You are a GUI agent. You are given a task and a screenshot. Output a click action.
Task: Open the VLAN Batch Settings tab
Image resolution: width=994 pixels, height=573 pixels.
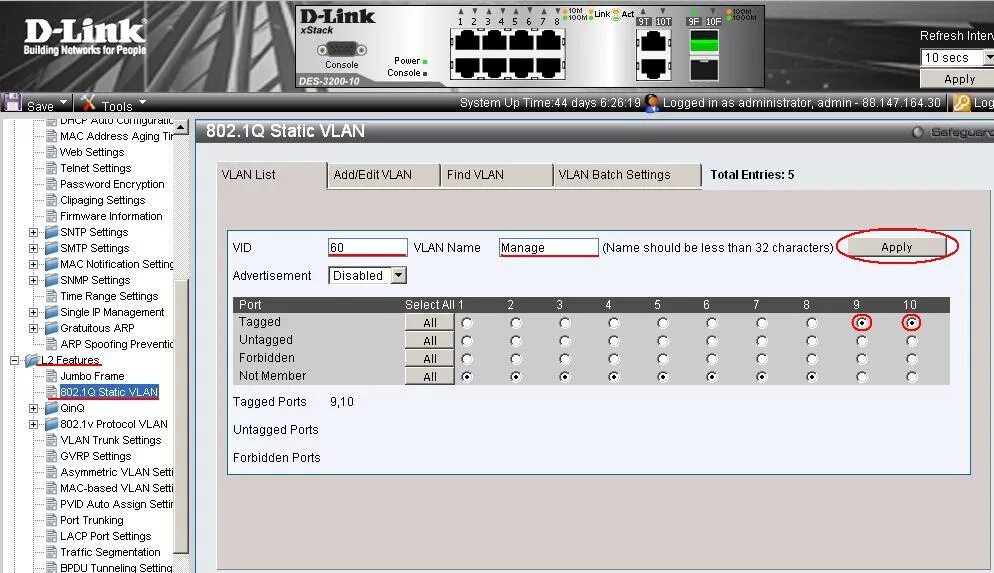tap(628, 175)
